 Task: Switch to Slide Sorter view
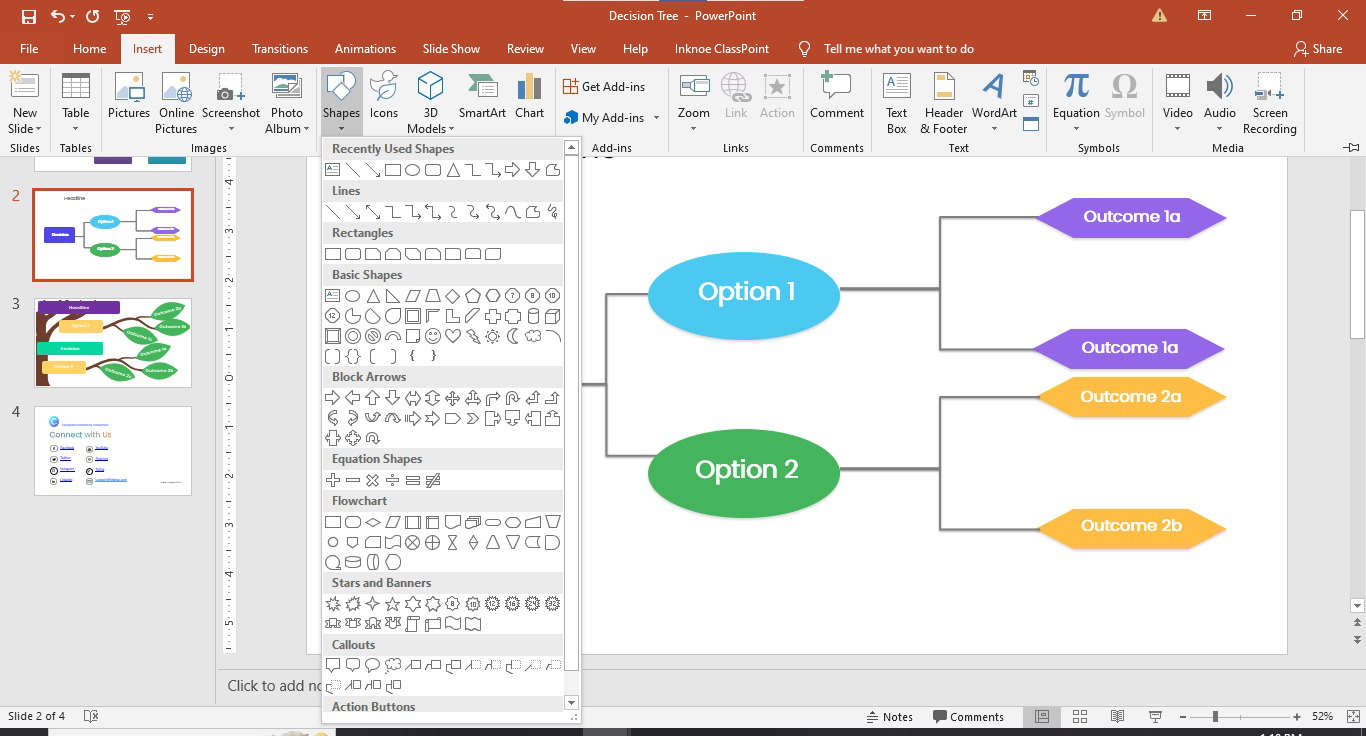click(x=1080, y=716)
